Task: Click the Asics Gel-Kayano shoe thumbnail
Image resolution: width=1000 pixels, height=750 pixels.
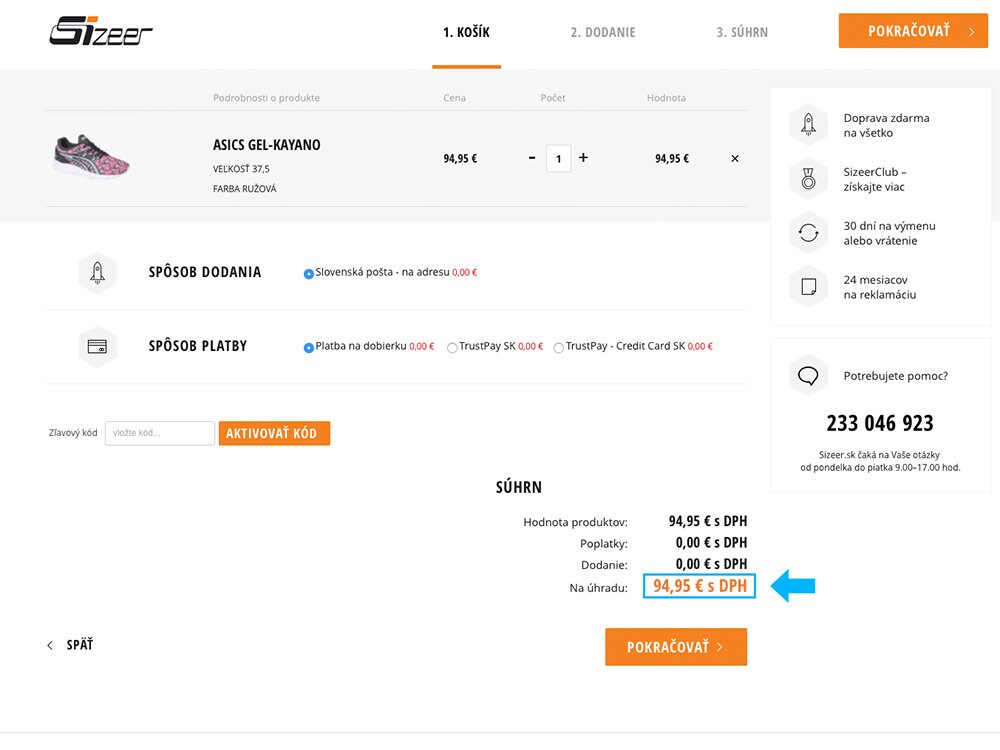Action: [x=91, y=157]
